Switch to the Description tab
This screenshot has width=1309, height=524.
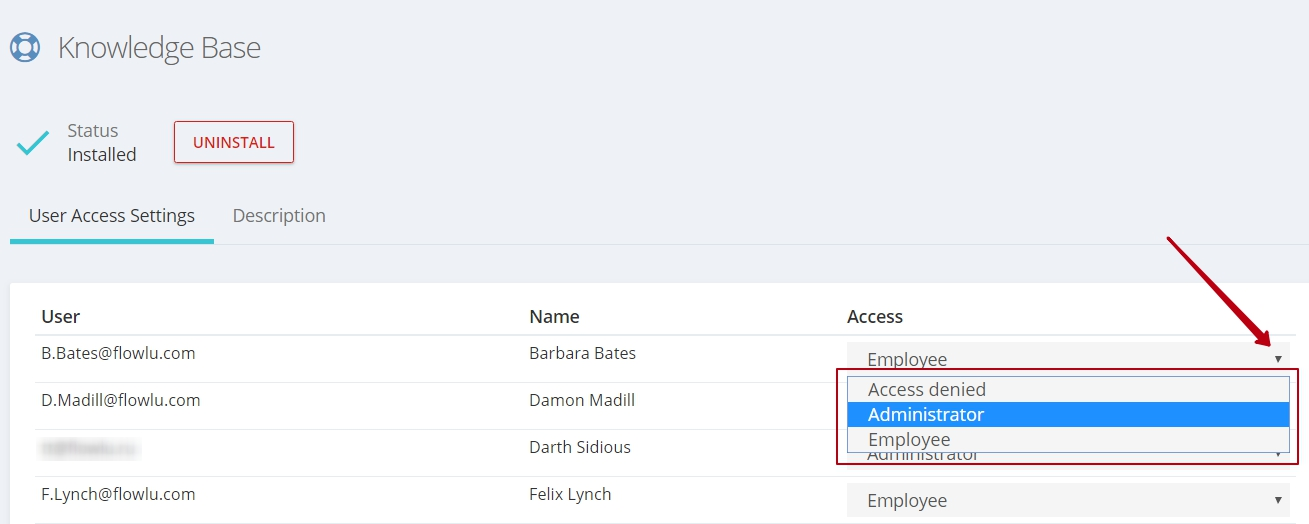tap(279, 215)
